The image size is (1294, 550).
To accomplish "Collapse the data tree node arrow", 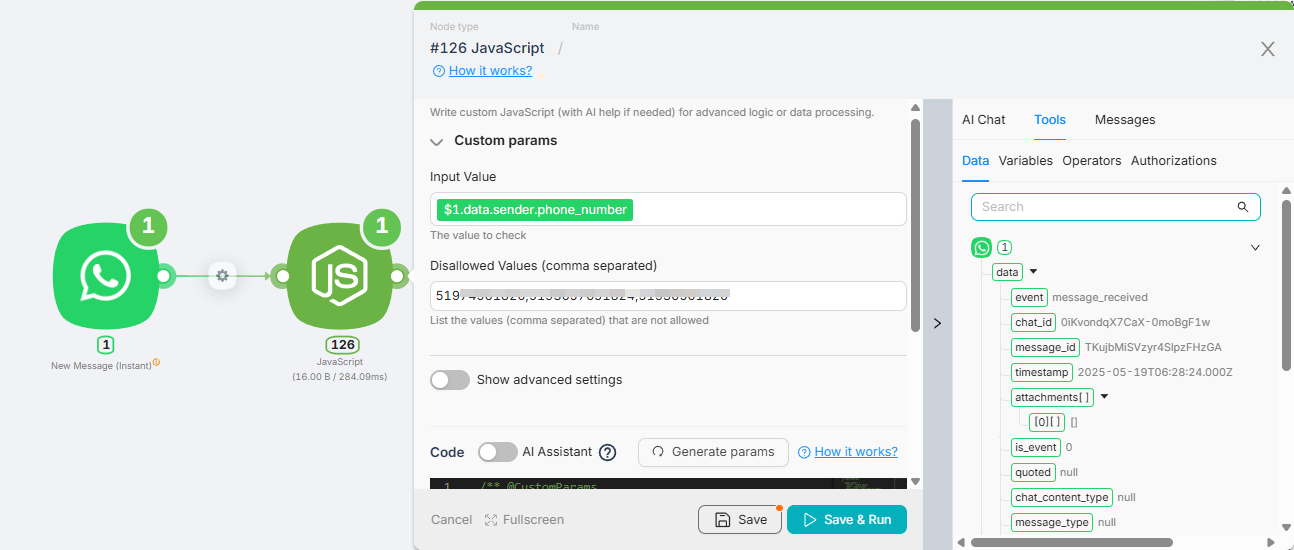I will [1033, 272].
